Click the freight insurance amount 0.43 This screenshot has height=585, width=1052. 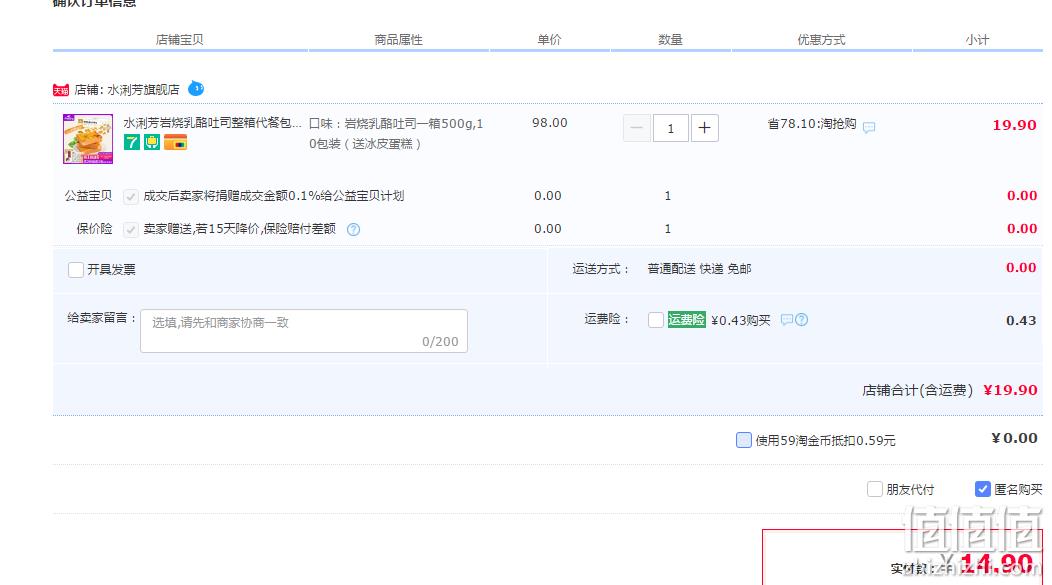point(1021,321)
